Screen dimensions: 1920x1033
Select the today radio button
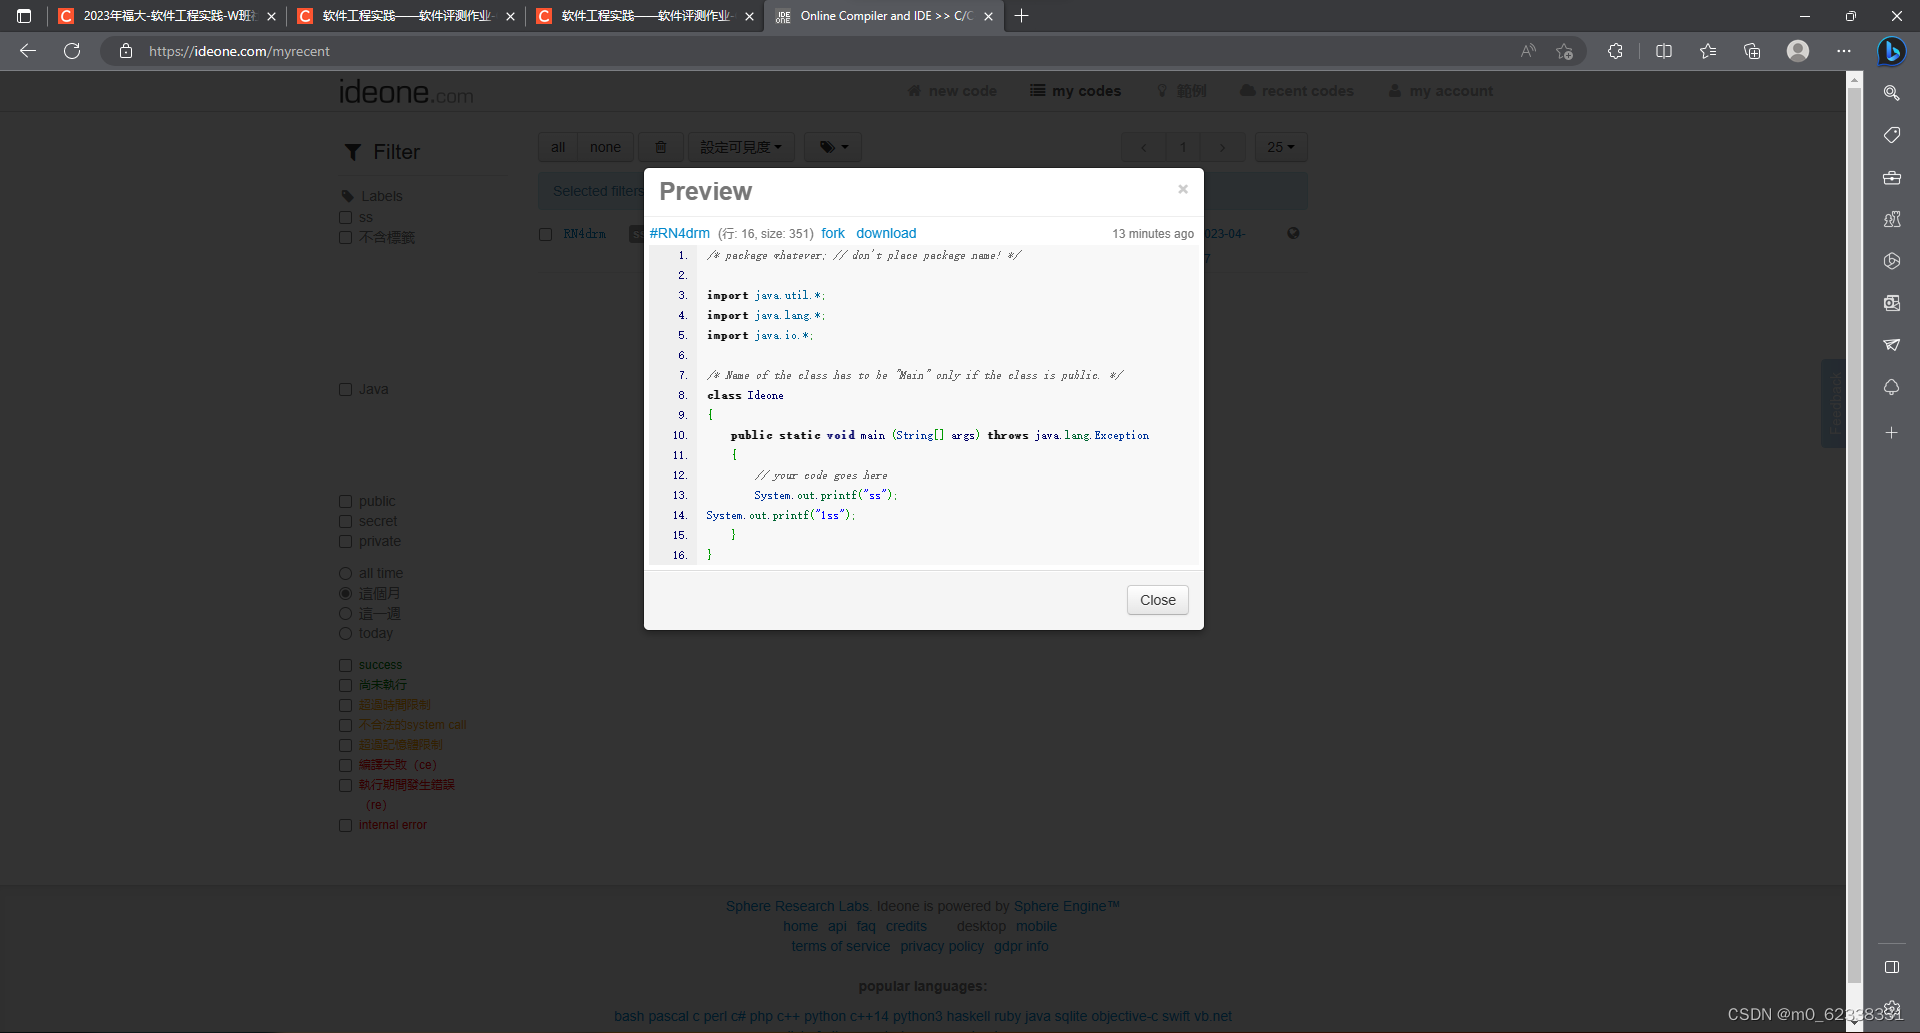click(345, 633)
